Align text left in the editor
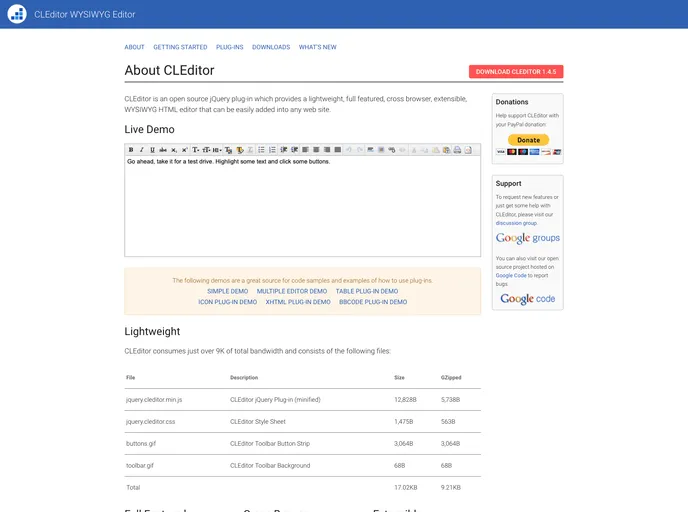Viewport: 688px width, 512px height. tap(305, 150)
